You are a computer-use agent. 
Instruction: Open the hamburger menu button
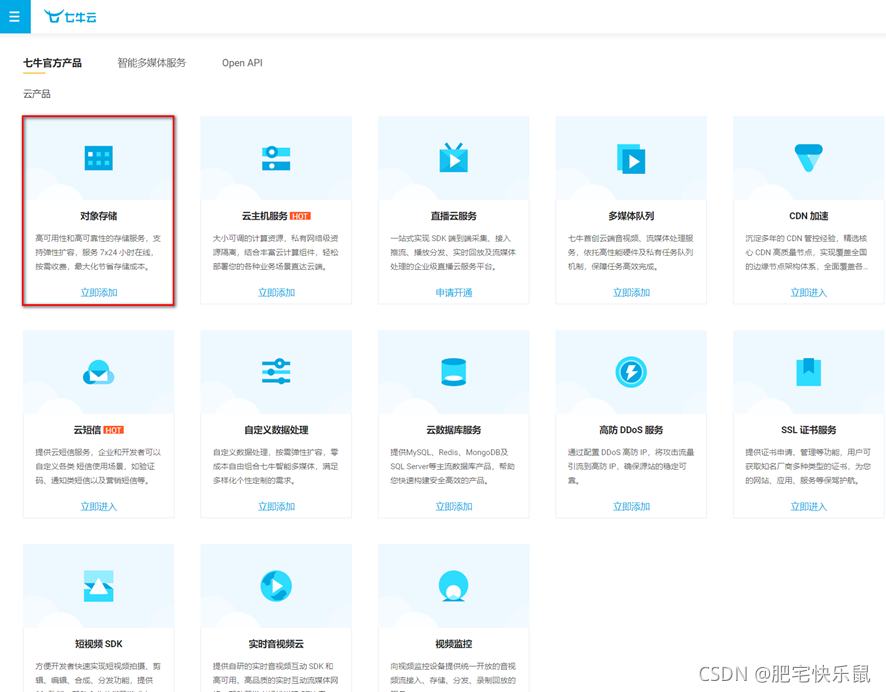click(15, 16)
